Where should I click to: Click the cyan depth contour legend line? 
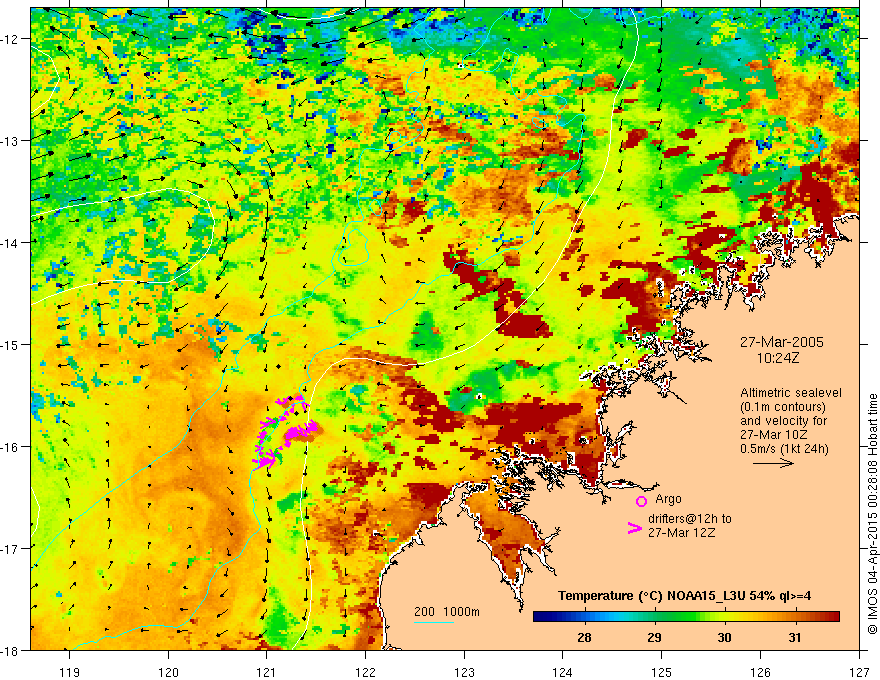point(434,622)
